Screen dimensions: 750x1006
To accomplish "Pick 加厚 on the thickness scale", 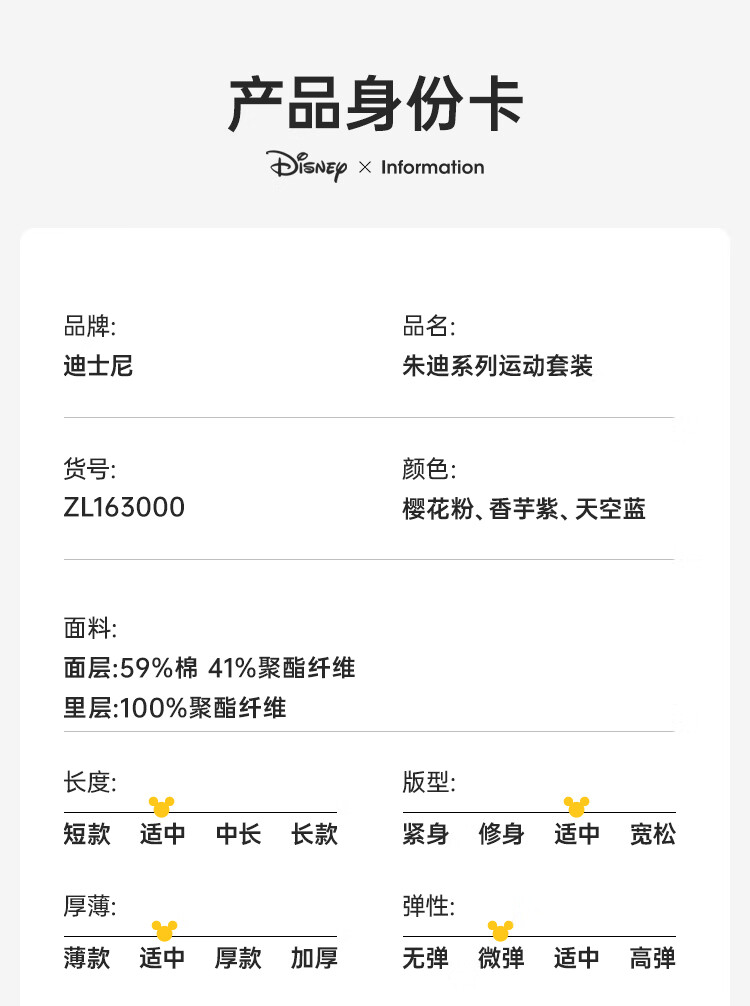I will click(314, 958).
